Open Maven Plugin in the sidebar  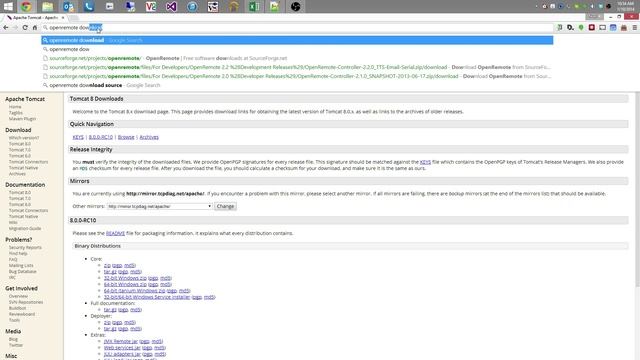(22, 119)
